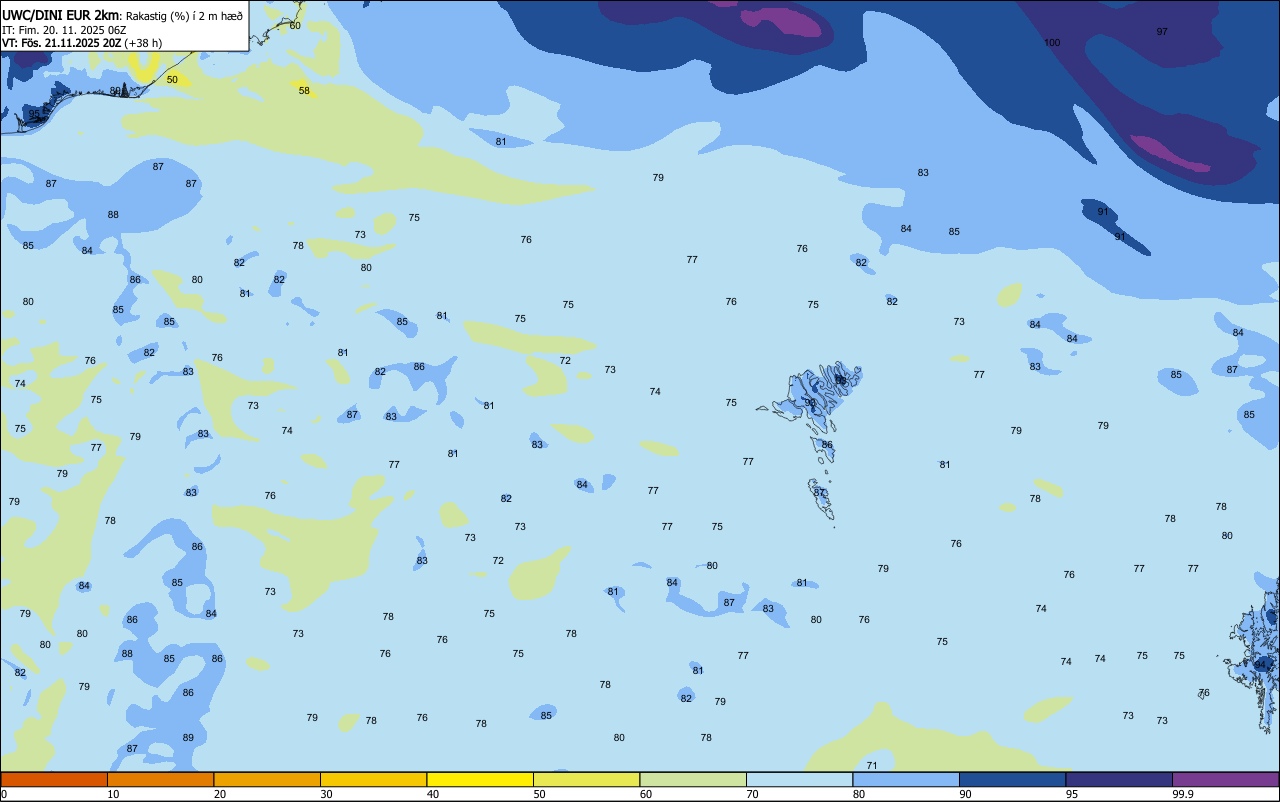The height and width of the screenshot is (802, 1280).
Task: Click the humidity value 89 on the map
Action: point(188,737)
